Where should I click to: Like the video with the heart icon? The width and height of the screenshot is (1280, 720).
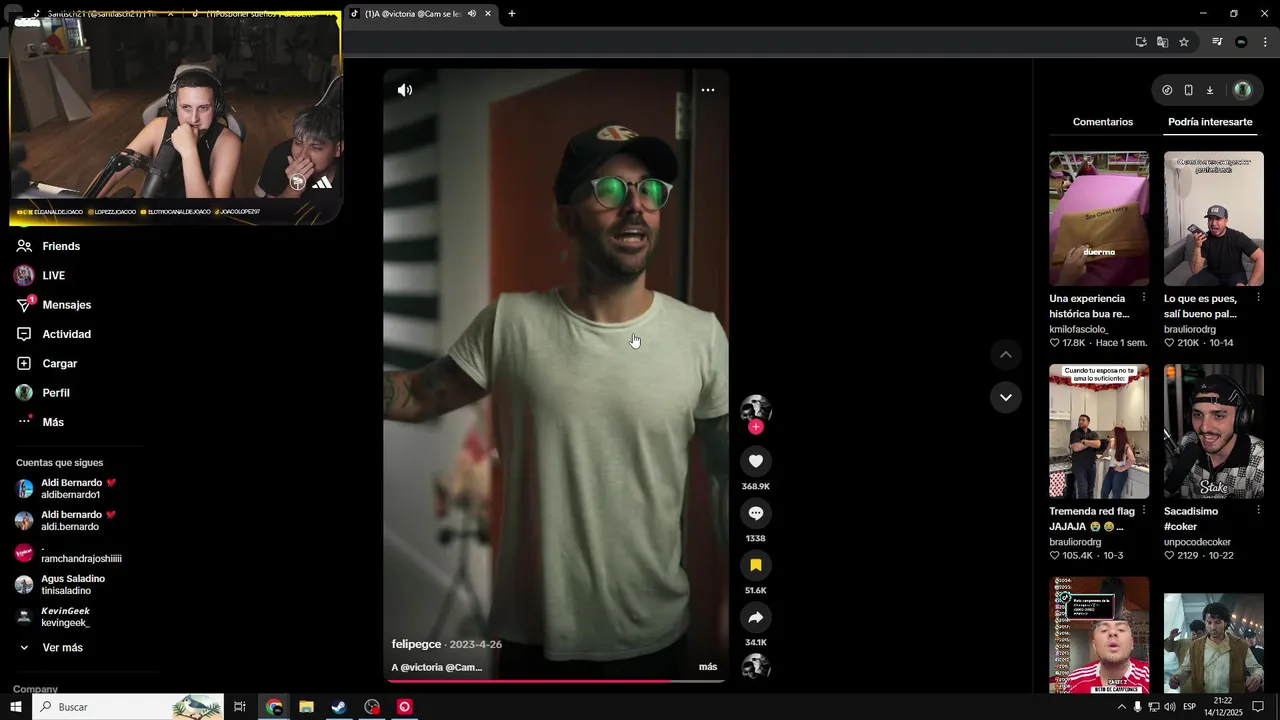click(x=756, y=461)
